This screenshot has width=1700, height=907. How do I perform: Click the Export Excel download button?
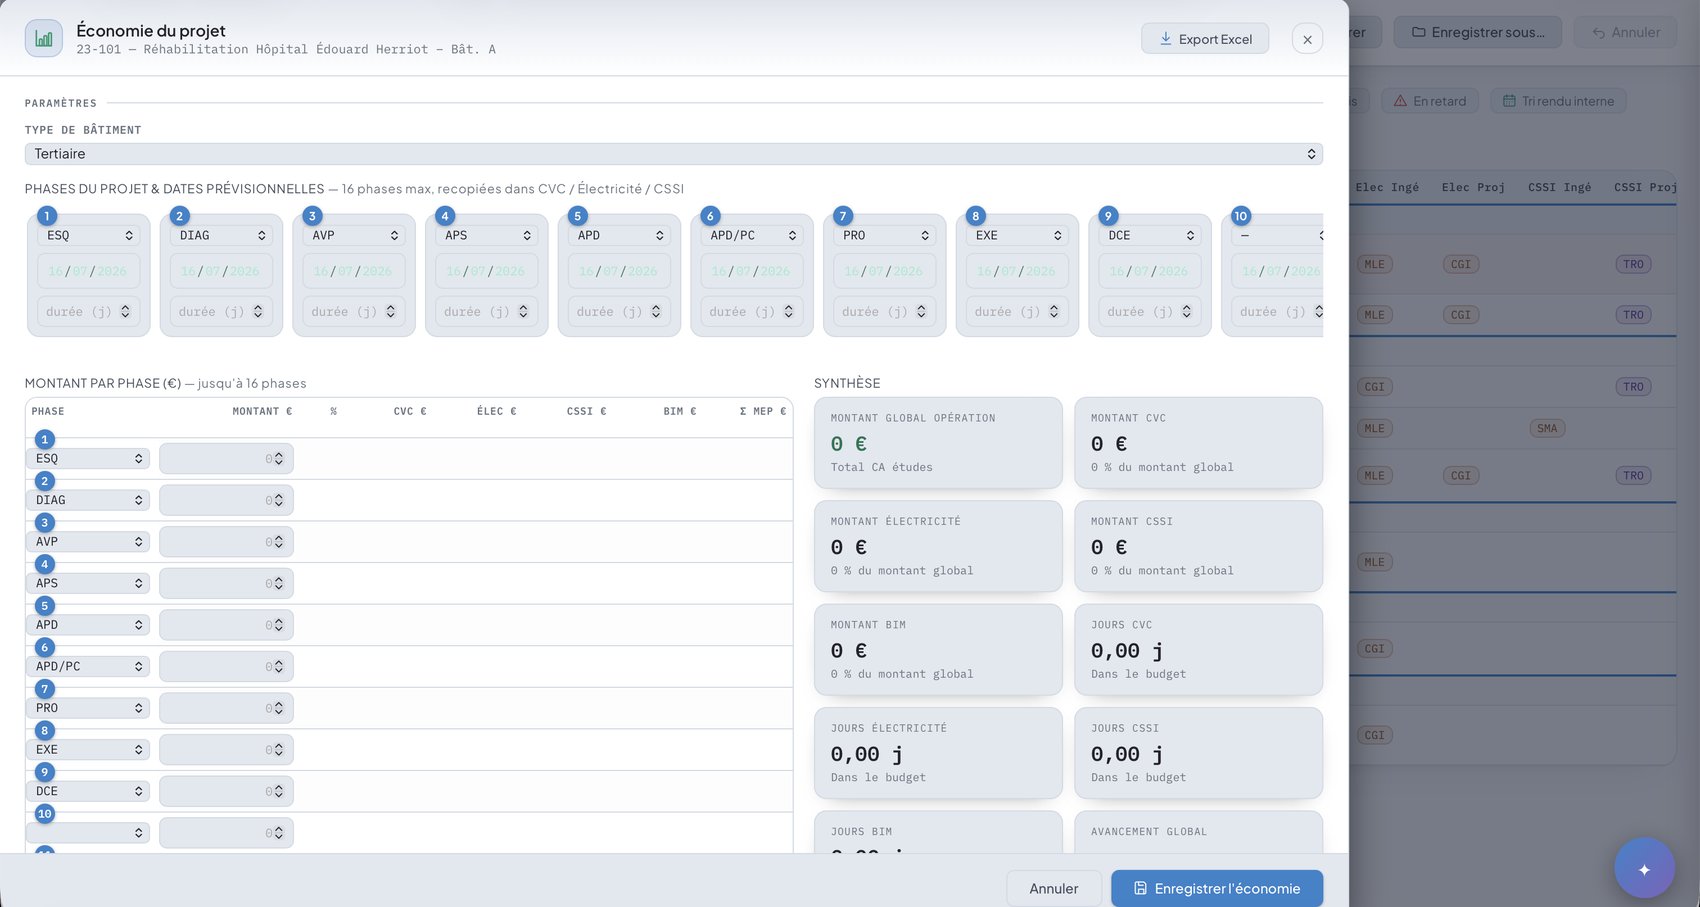pos(1205,39)
